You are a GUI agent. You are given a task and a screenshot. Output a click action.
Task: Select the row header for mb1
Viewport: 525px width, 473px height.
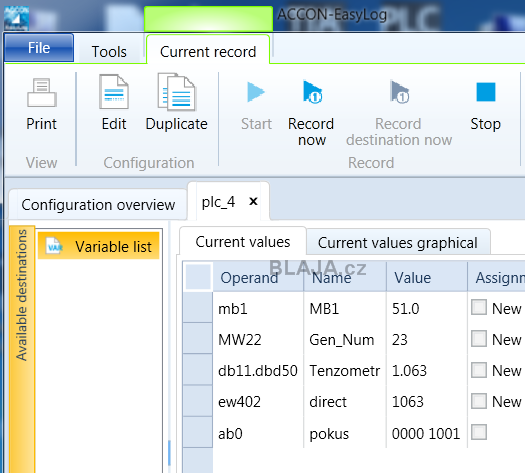coord(198,307)
